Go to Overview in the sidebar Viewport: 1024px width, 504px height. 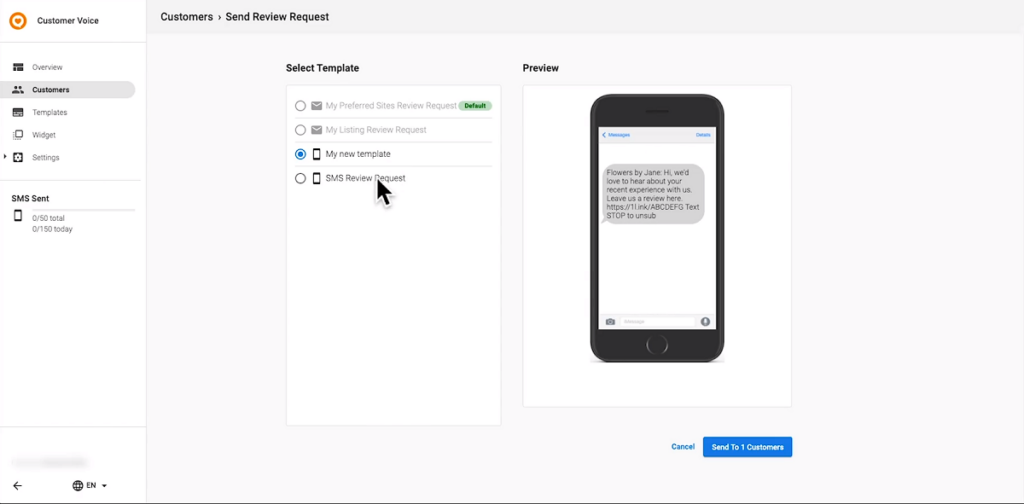tap(47, 67)
